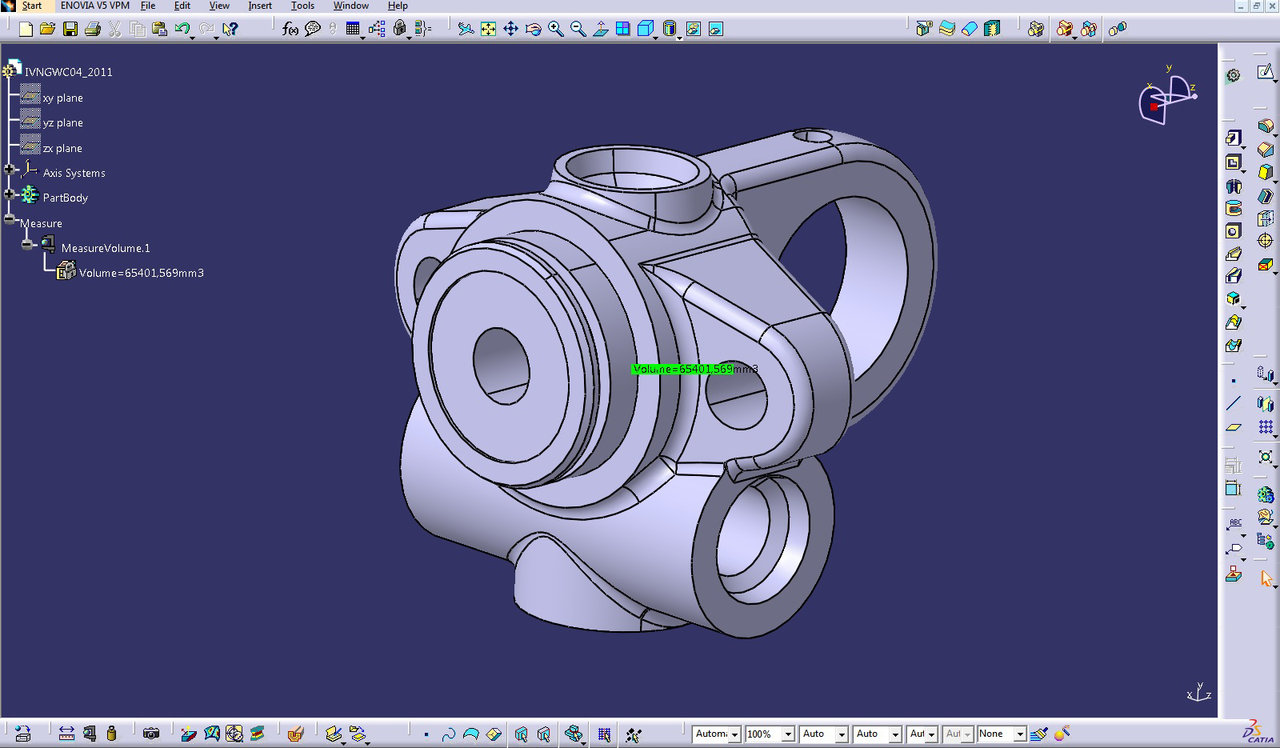This screenshot has height=748, width=1280.
Task: Select the Chamfer tool
Action: 1266,149
